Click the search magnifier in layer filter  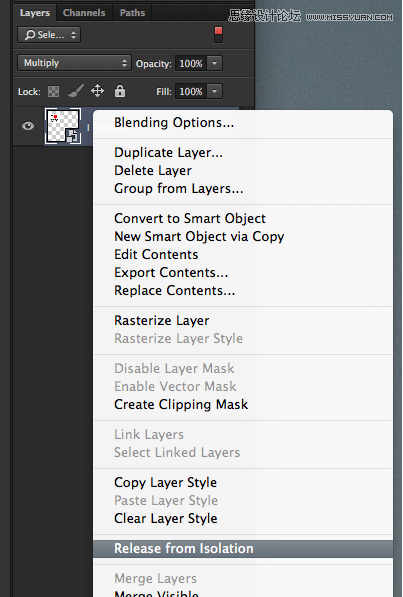[x=30, y=35]
